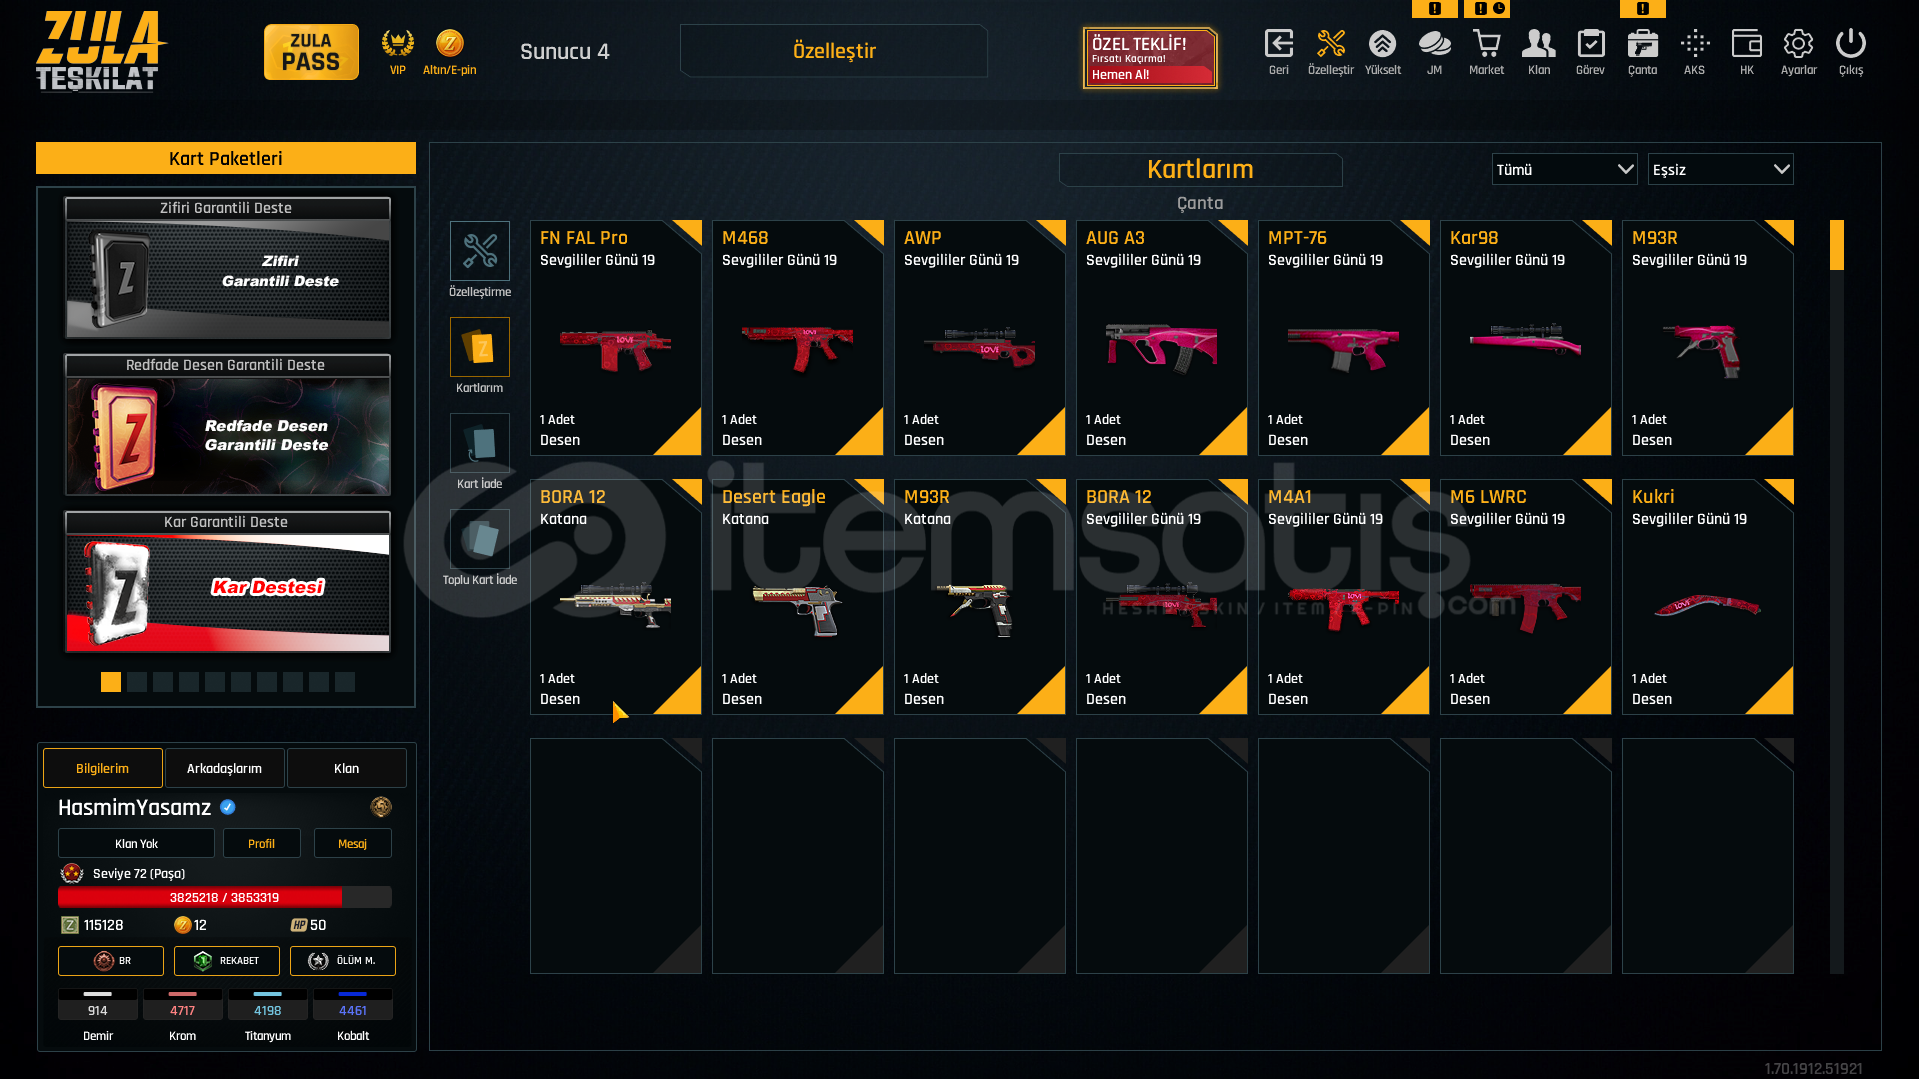Expand the Tümü filter dropdown
This screenshot has width=1919, height=1079.
coord(1564,169)
